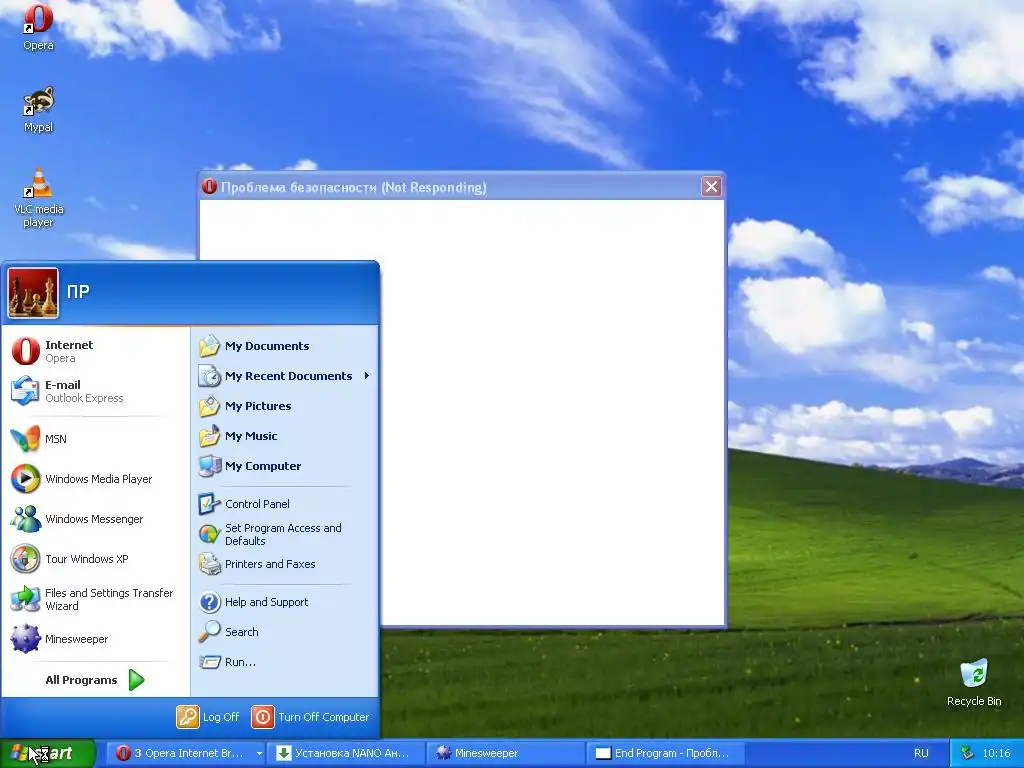Click Opera icon in the not-responding window title
This screenshot has height=768, width=1024.
[x=209, y=187]
